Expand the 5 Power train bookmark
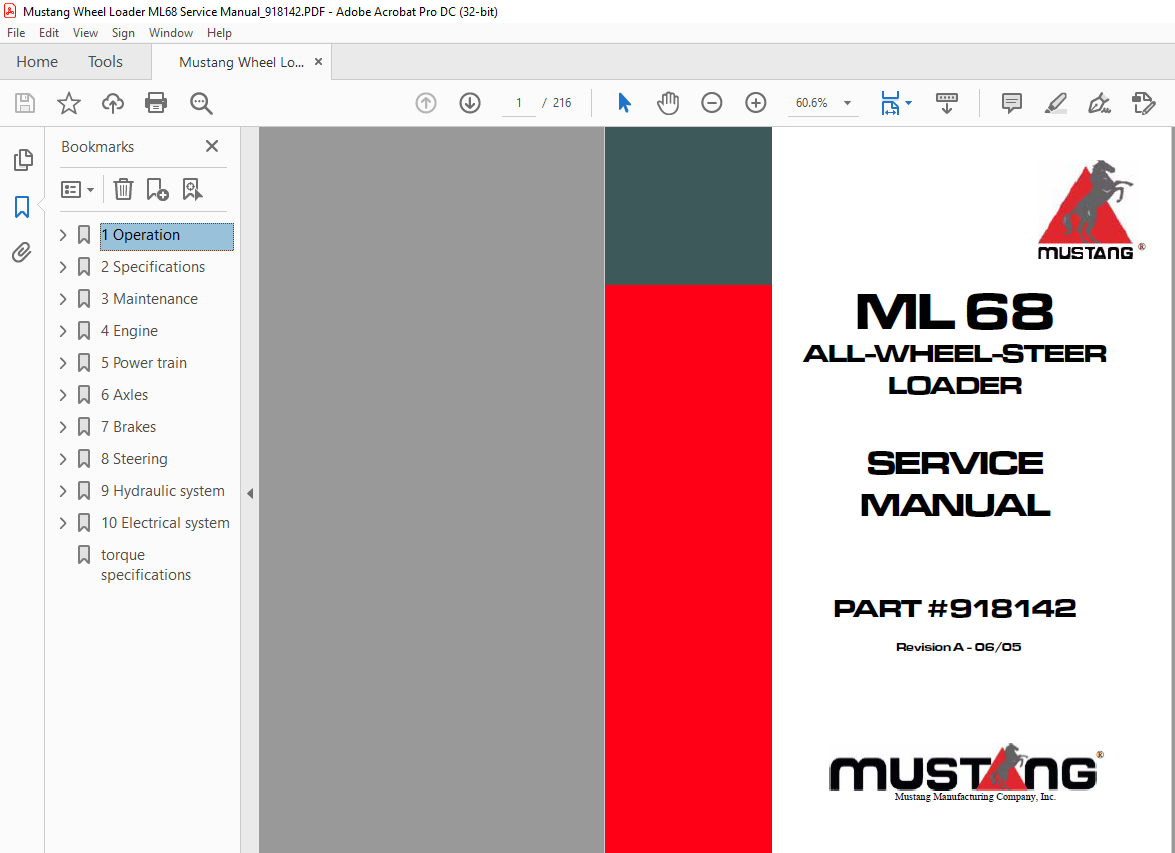 pos(63,363)
